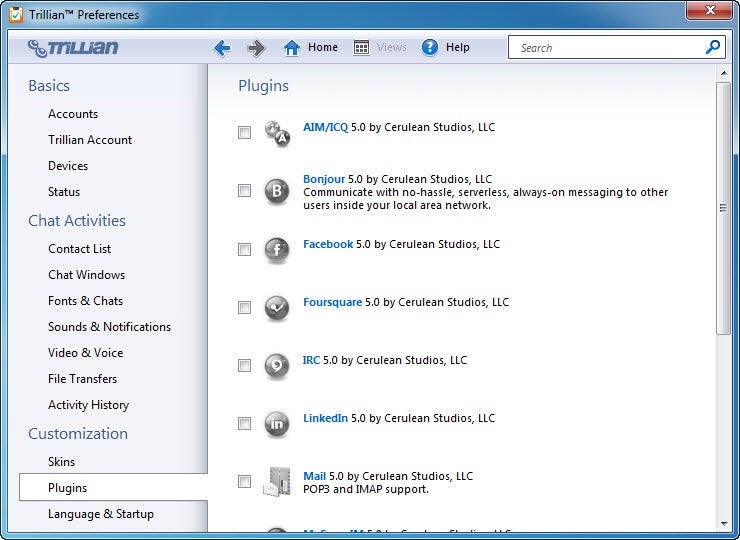Click the Bonjour plugin icon
The width and height of the screenshot is (740, 540).
coord(277,191)
